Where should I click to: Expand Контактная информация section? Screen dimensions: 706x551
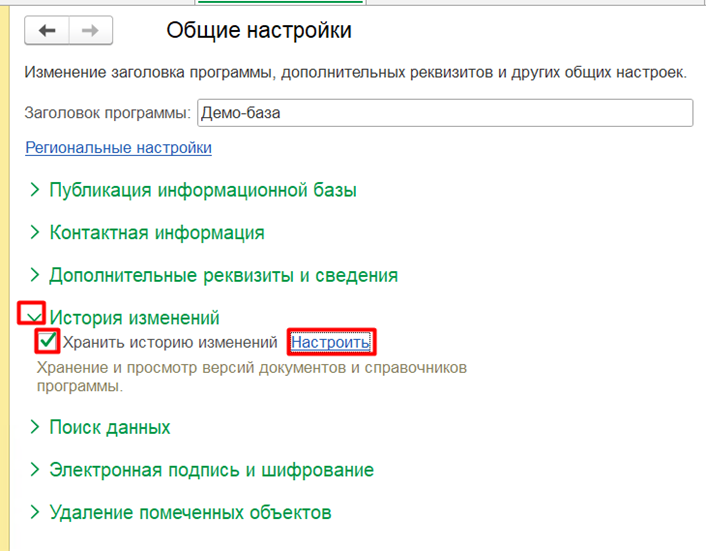(x=147, y=232)
